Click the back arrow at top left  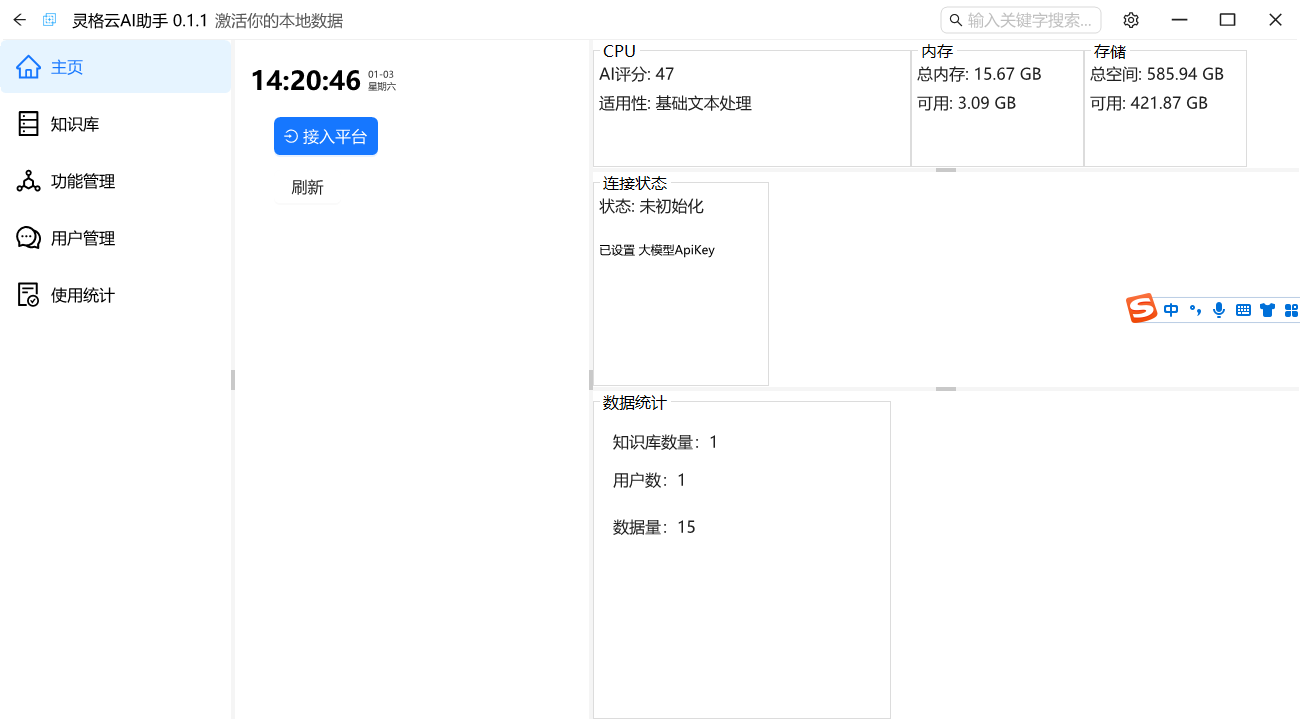19,19
